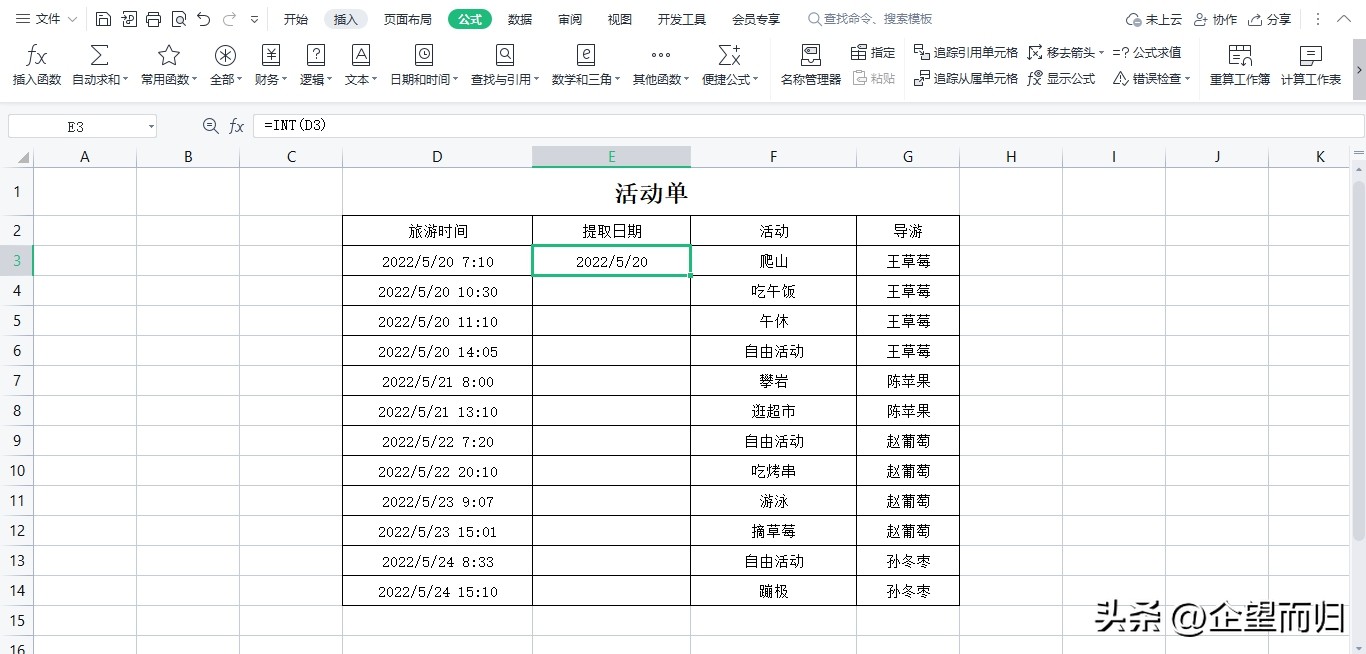Open the Financial functions icon
The image size is (1366, 654).
click(x=271, y=56)
